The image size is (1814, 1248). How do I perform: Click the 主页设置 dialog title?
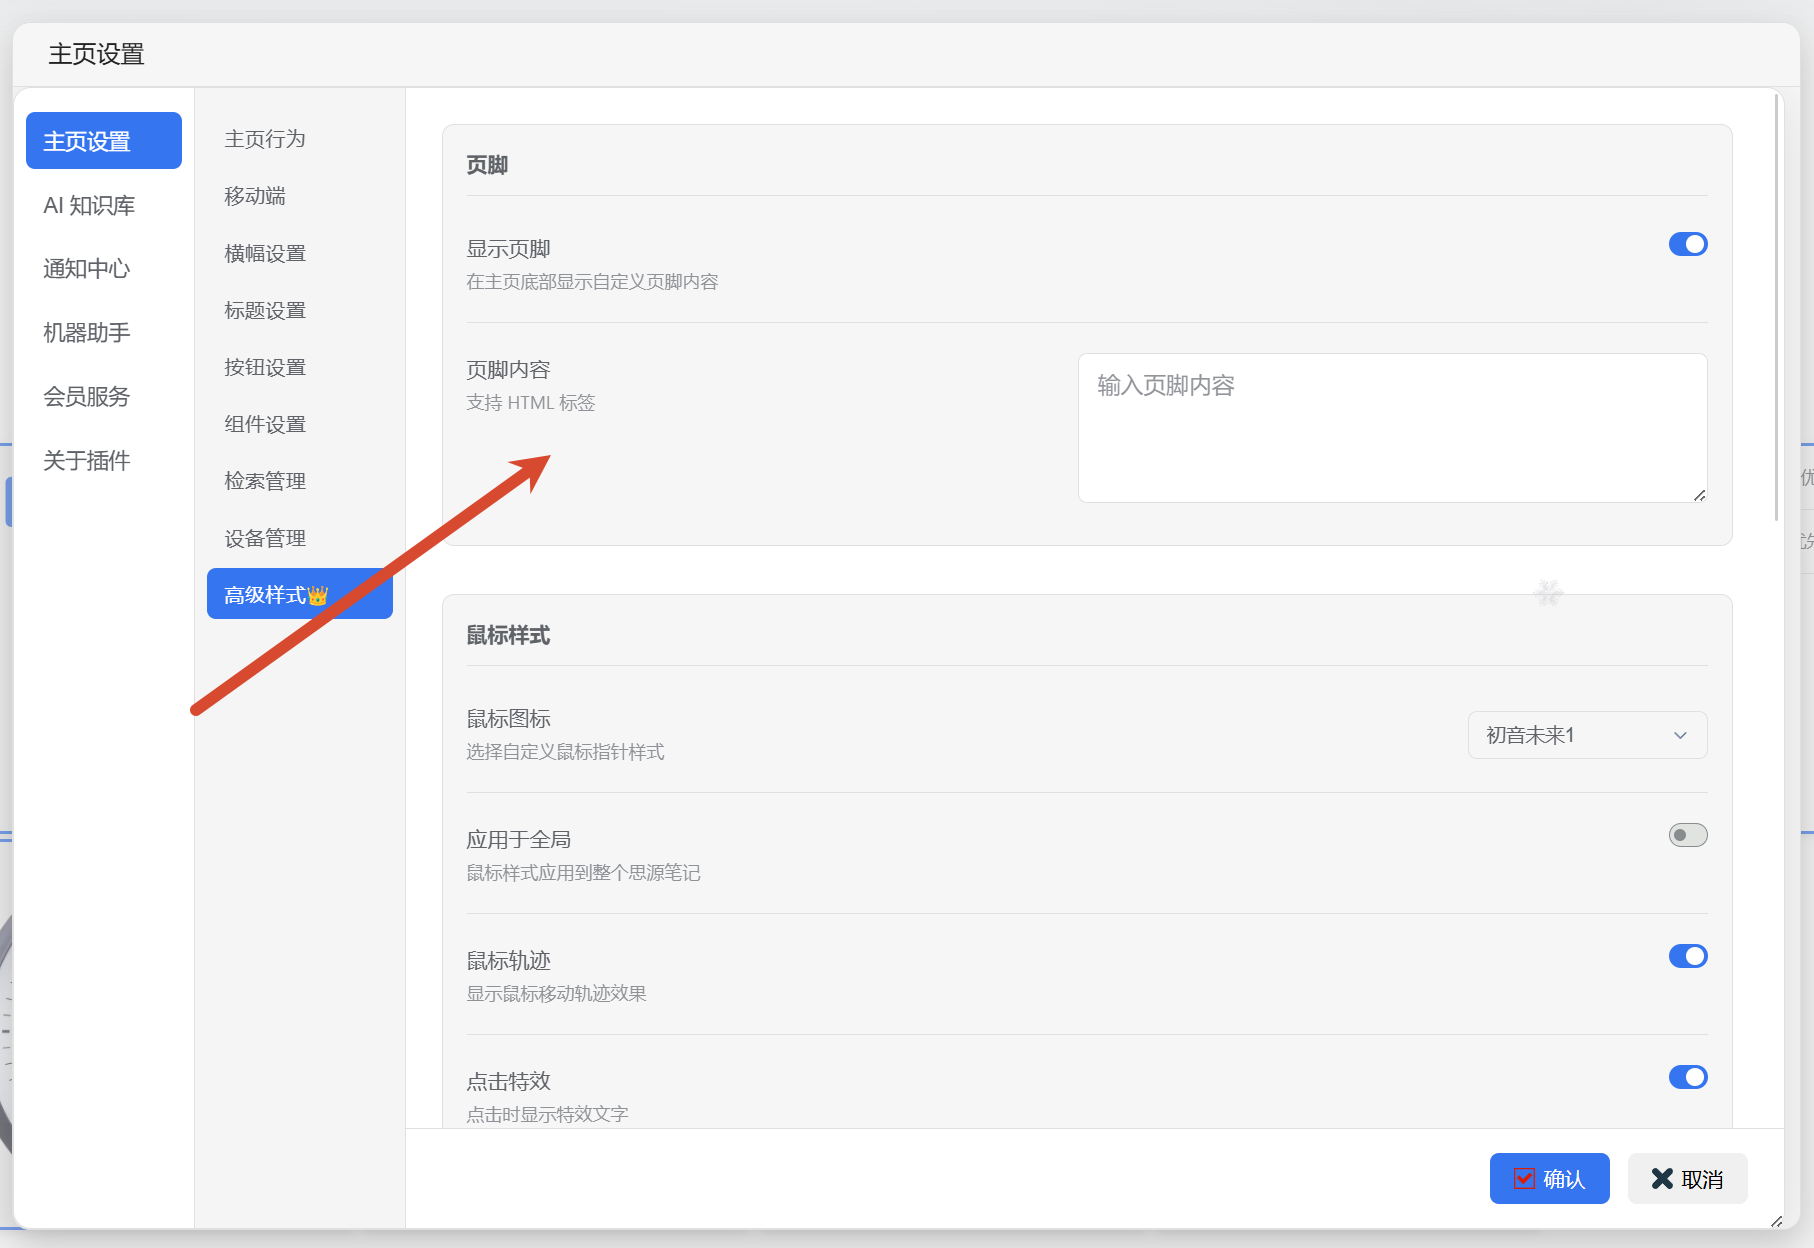[96, 54]
